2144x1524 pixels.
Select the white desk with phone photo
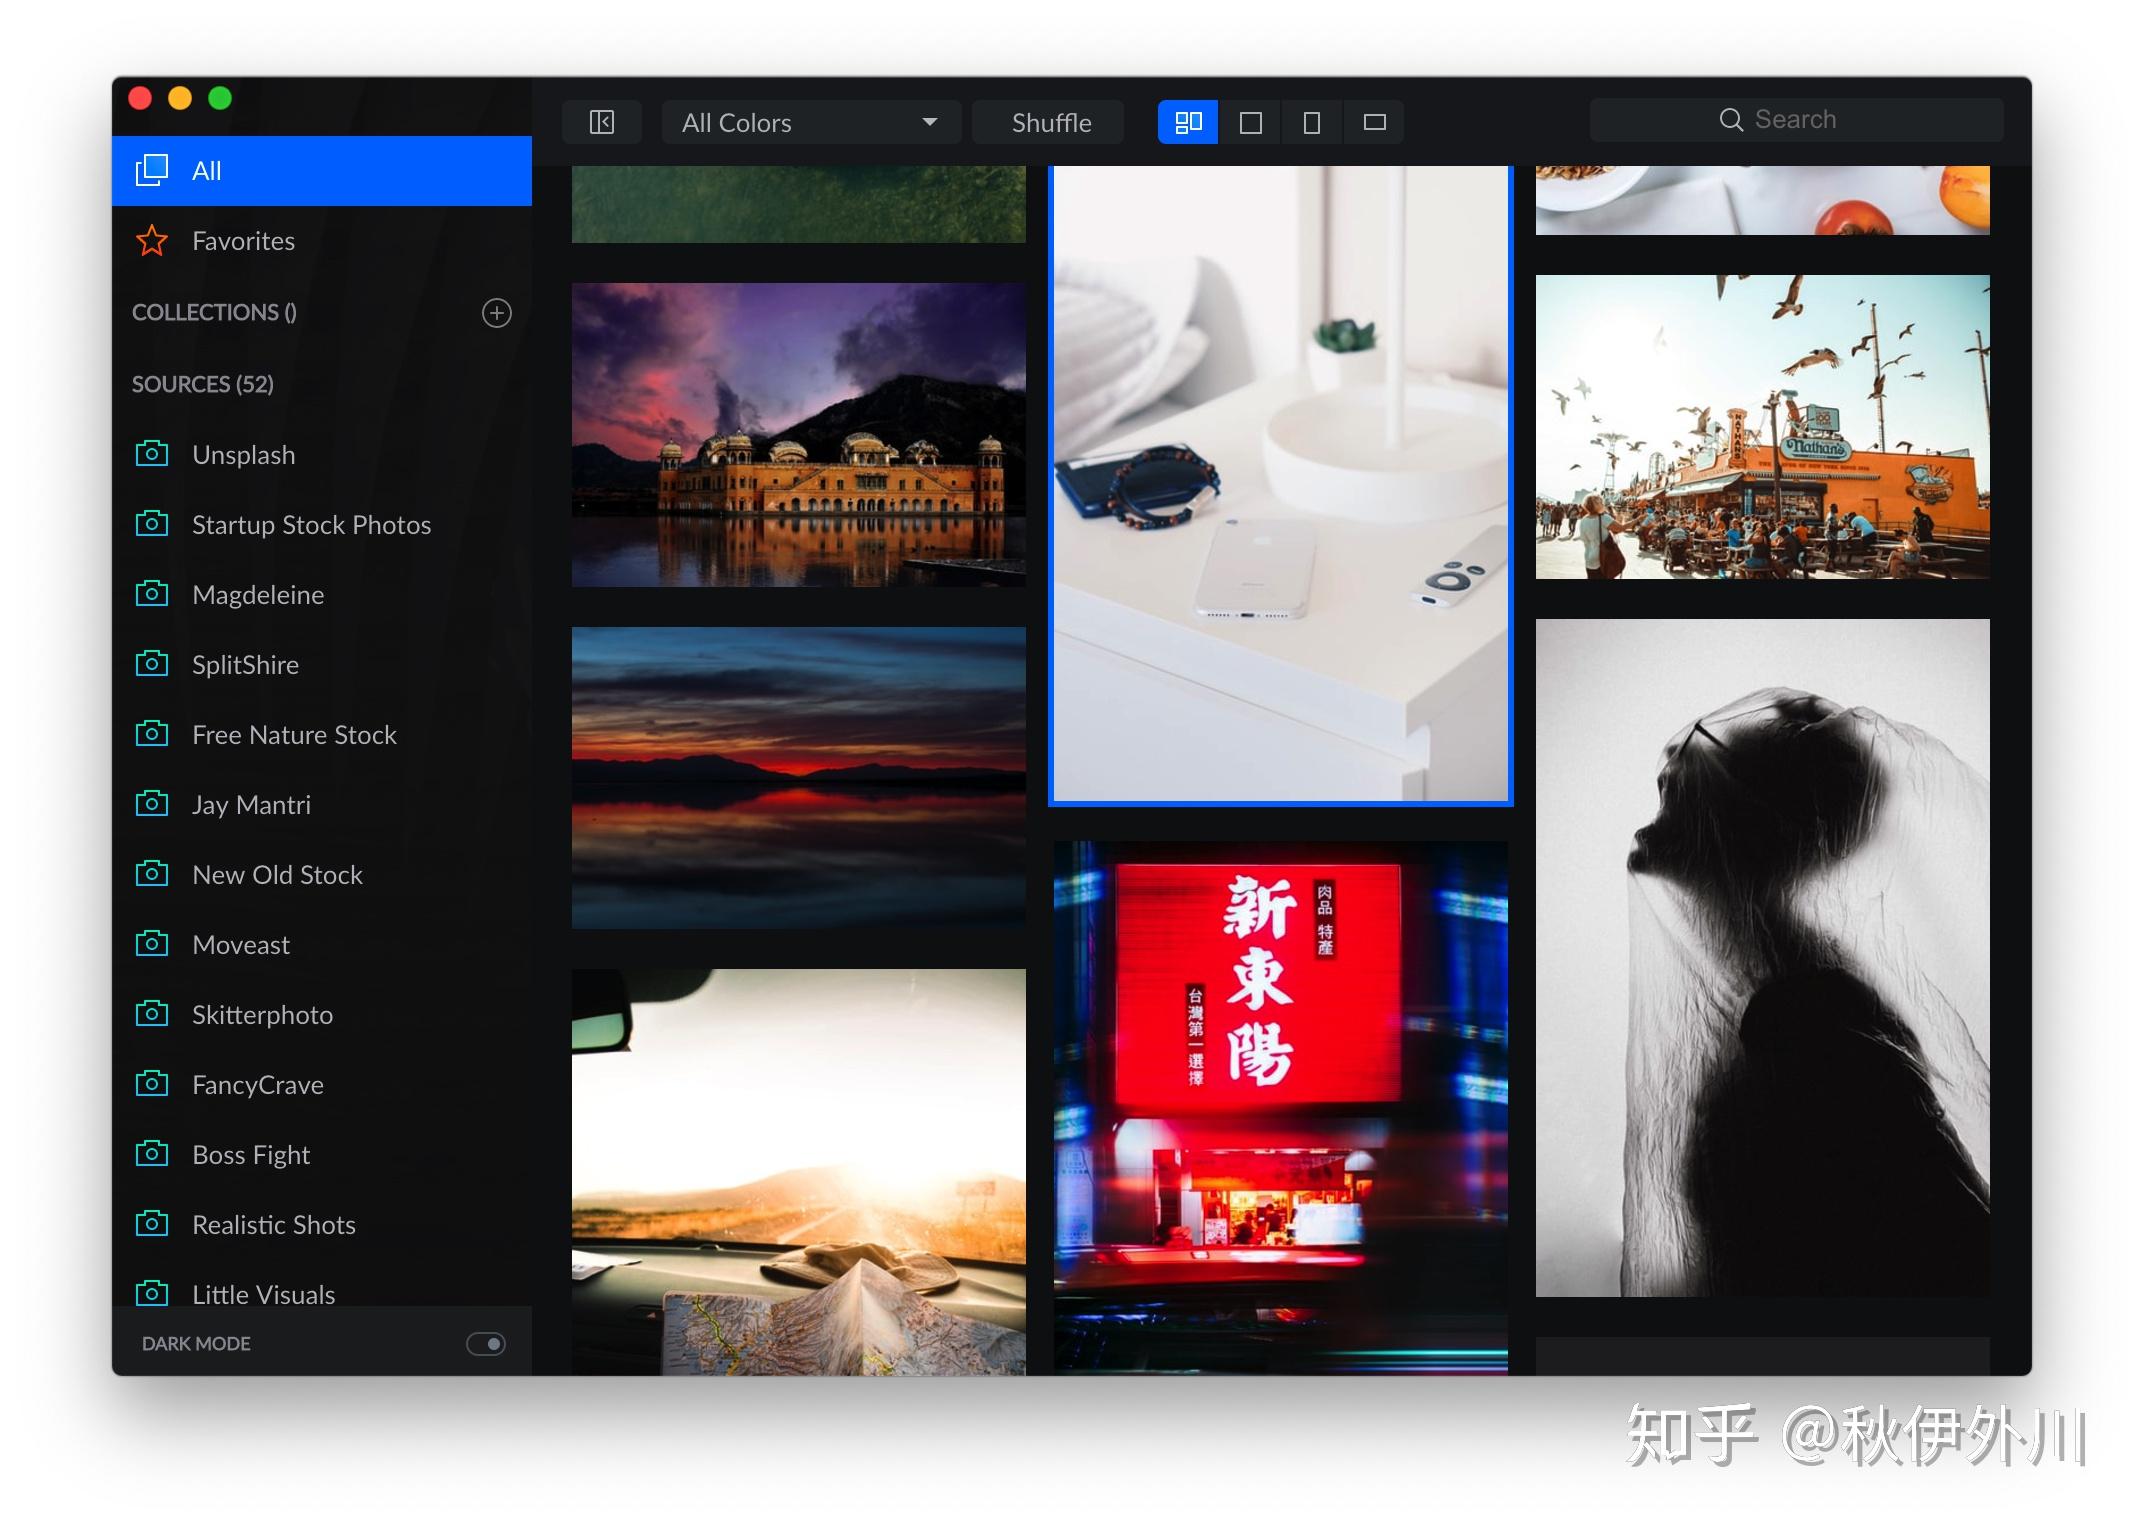pos(1280,484)
